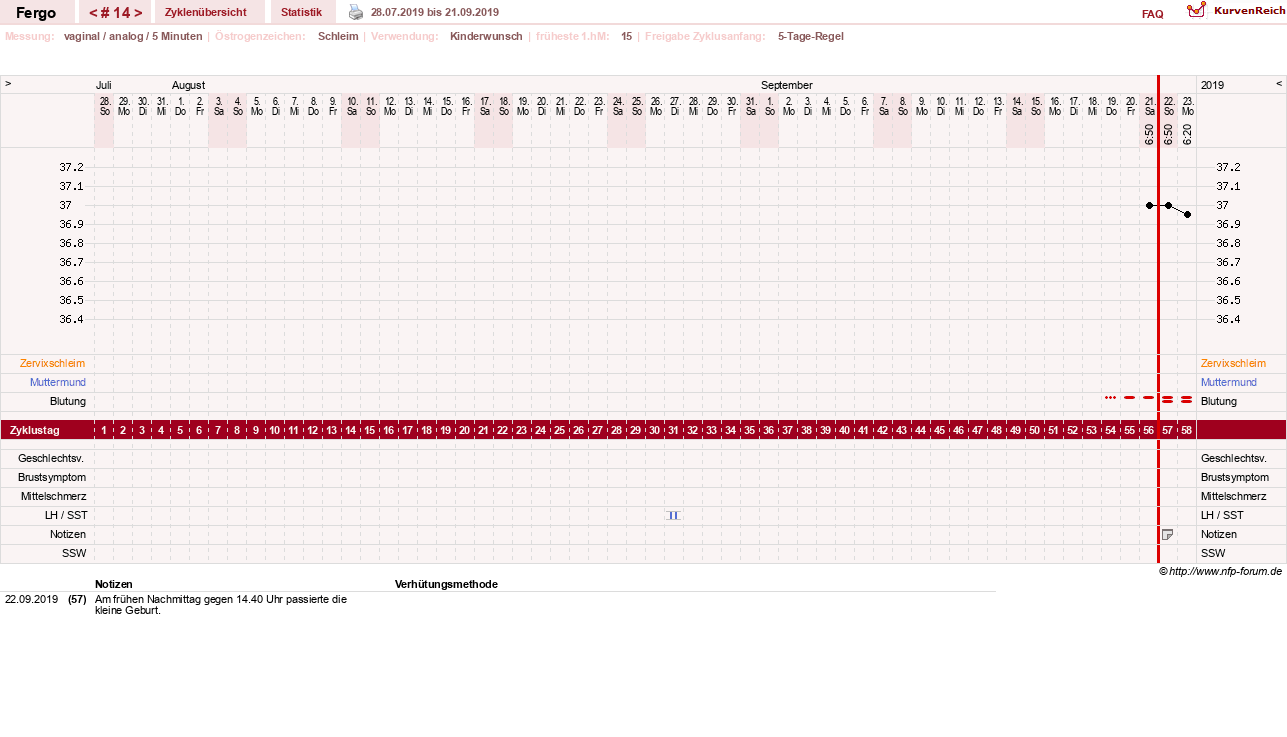Click the Juli month label

(x=103, y=85)
